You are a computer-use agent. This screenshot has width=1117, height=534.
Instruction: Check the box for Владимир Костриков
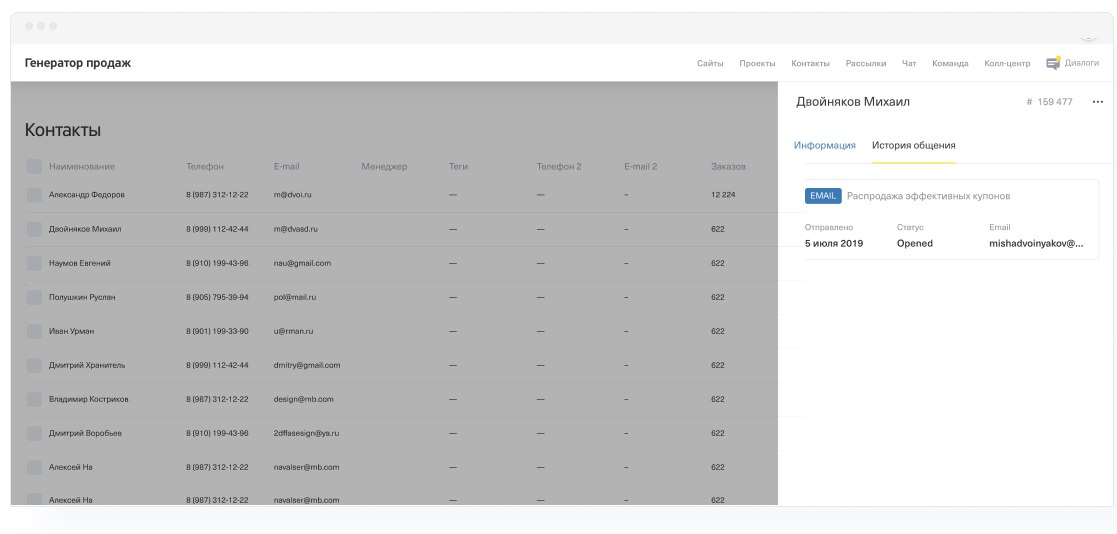pyautogui.click(x=33, y=399)
